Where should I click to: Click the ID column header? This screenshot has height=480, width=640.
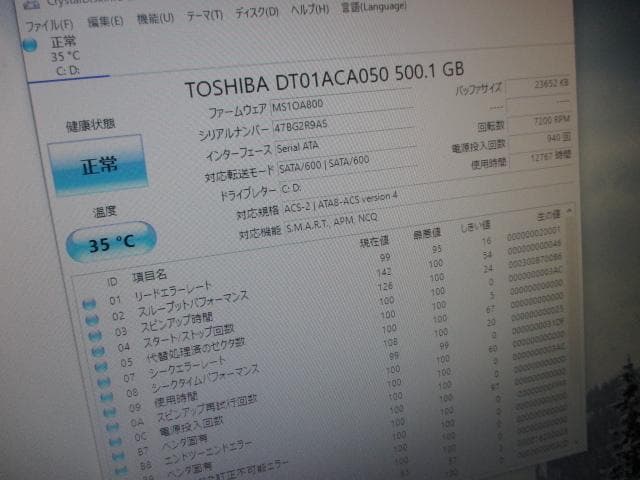click(x=112, y=282)
